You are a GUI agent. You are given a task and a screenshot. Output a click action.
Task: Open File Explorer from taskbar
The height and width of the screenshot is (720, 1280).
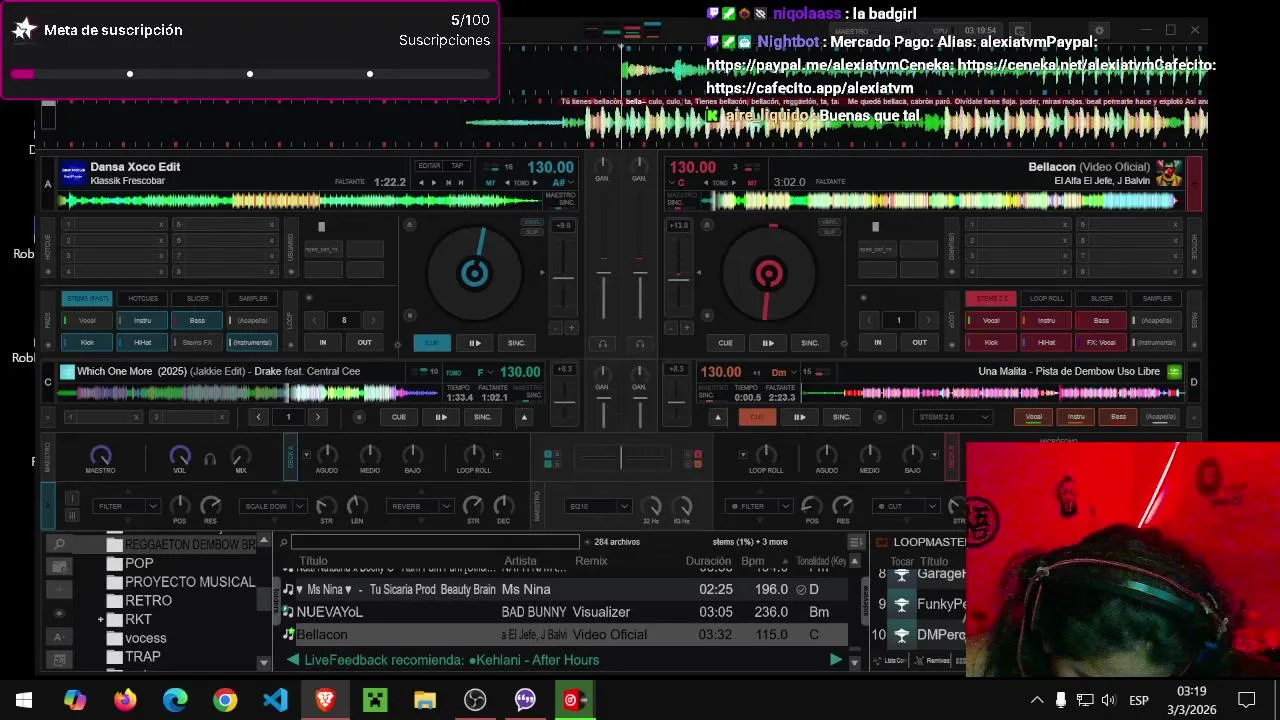425,699
